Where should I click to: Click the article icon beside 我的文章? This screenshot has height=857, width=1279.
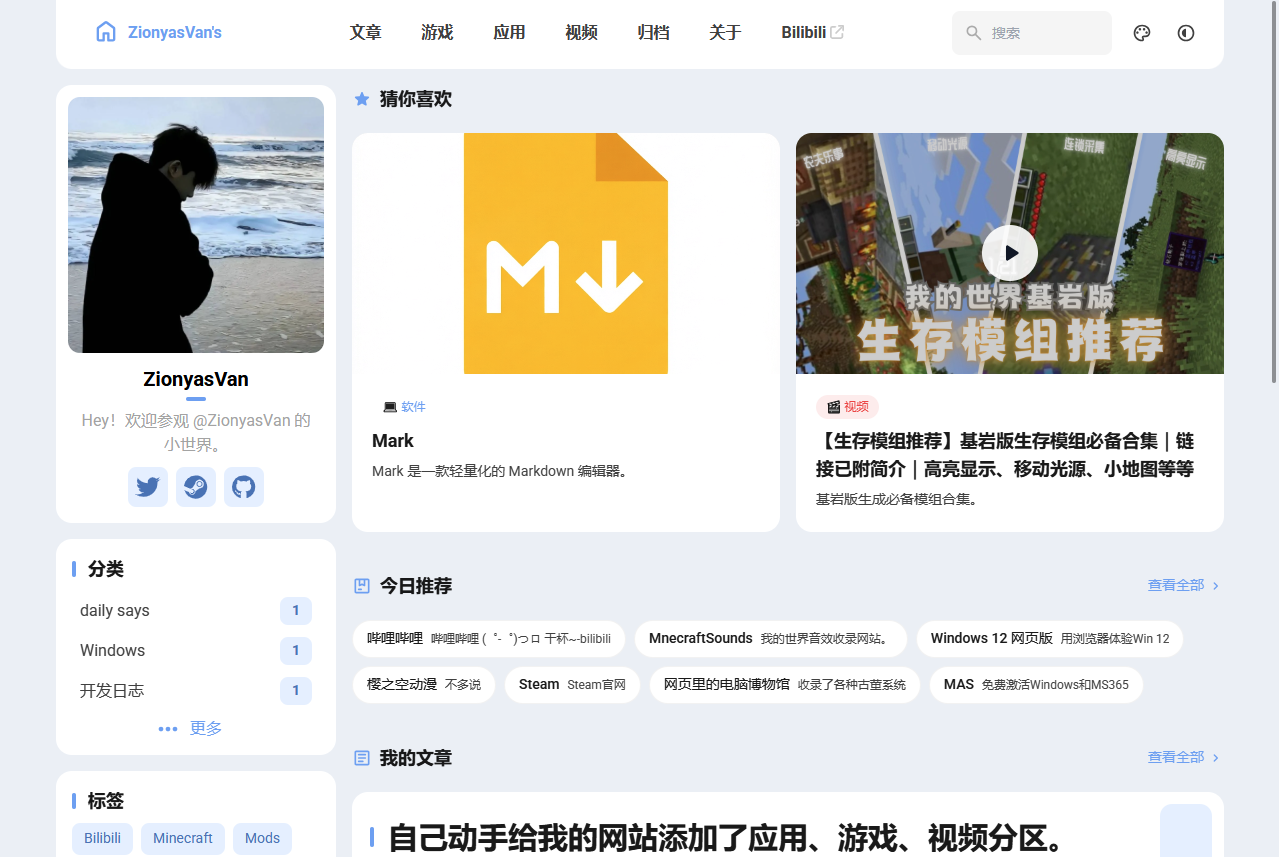[x=362, y=758]
